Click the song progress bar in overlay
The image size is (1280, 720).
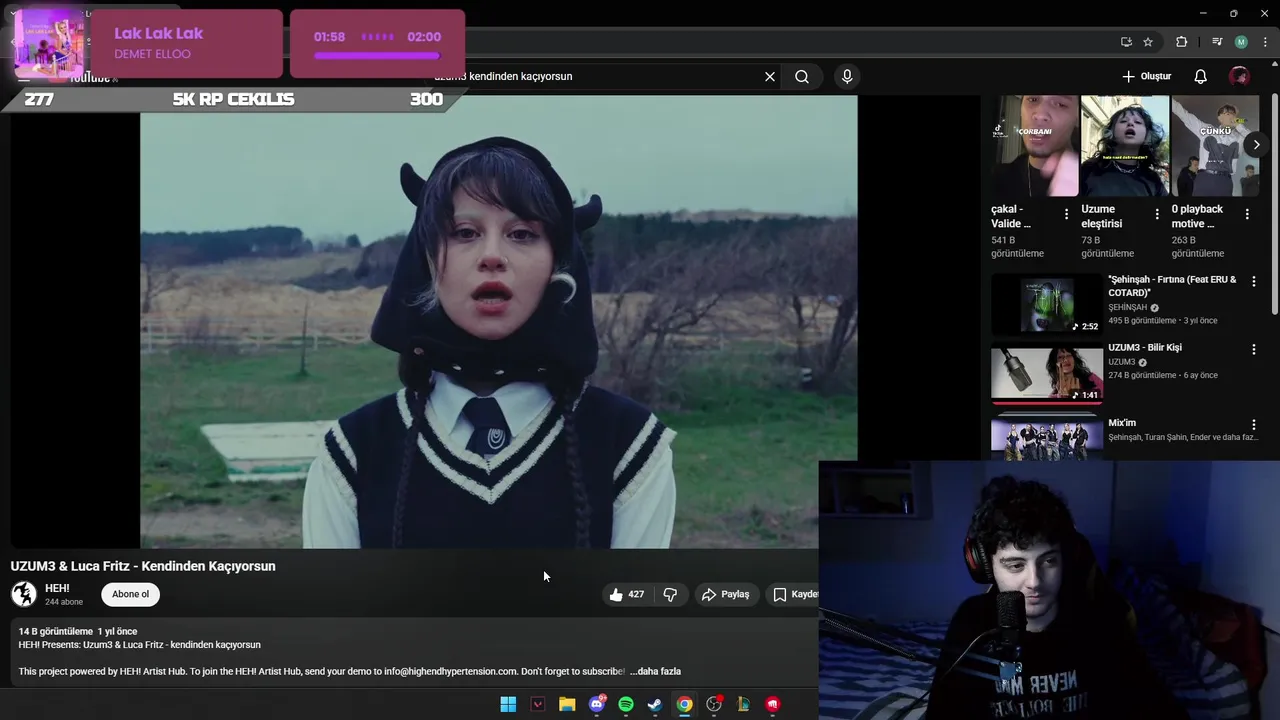[x=377, y=56]
